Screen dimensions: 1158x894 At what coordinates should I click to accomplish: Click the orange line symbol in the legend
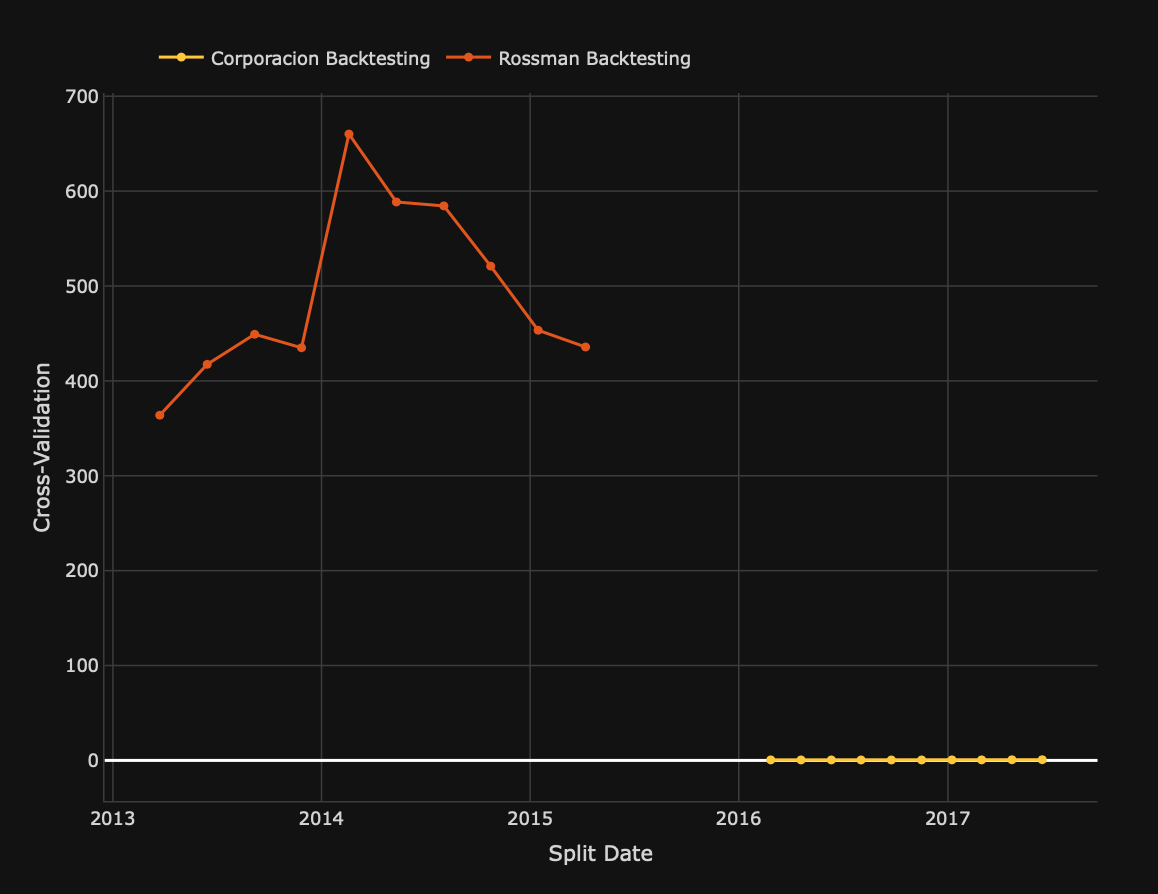pos(471,58)
